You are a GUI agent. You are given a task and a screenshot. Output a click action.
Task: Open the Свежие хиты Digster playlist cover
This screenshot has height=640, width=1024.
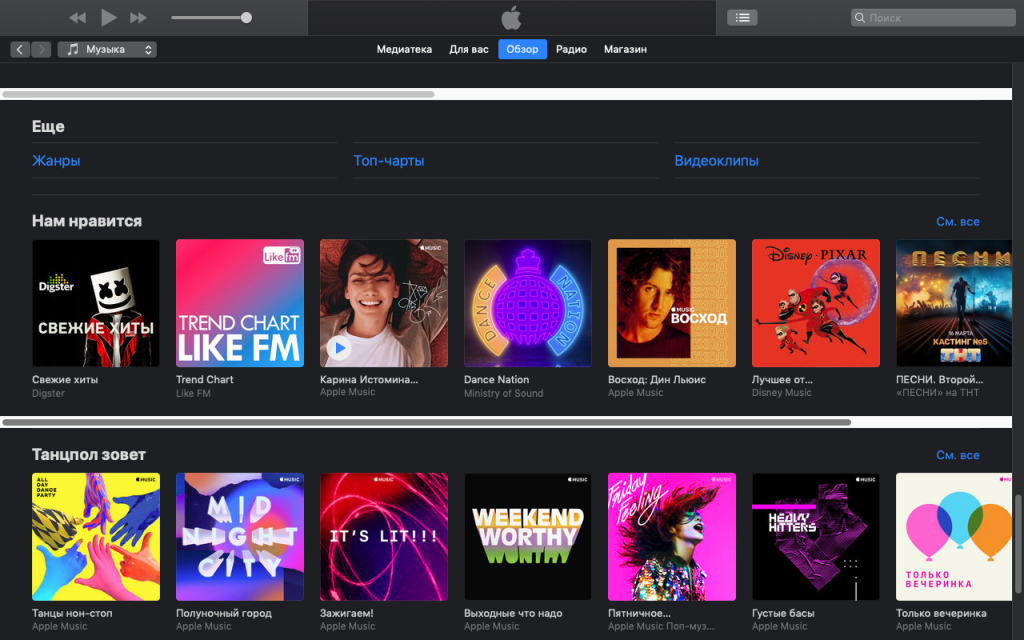[96, 303]
